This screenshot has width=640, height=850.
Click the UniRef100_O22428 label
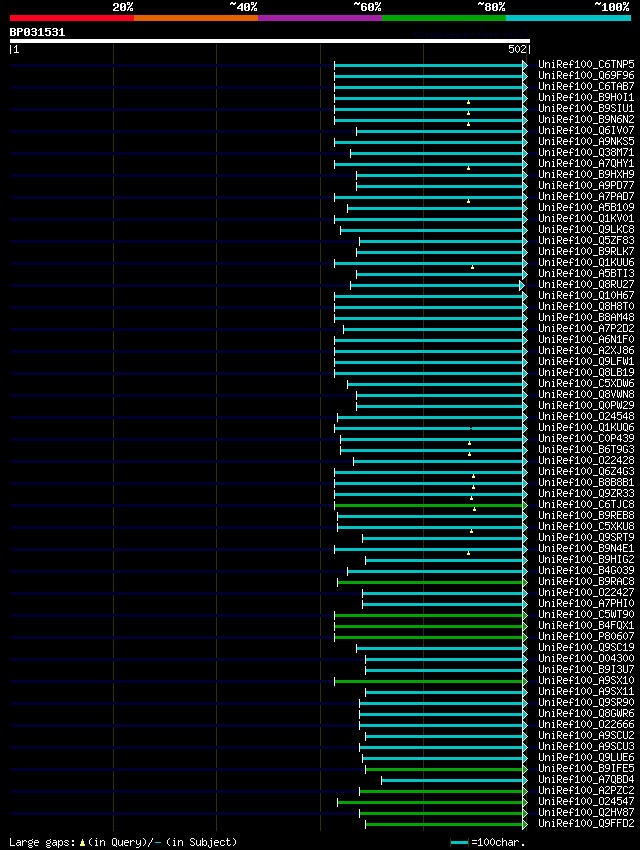coord(586,461)
